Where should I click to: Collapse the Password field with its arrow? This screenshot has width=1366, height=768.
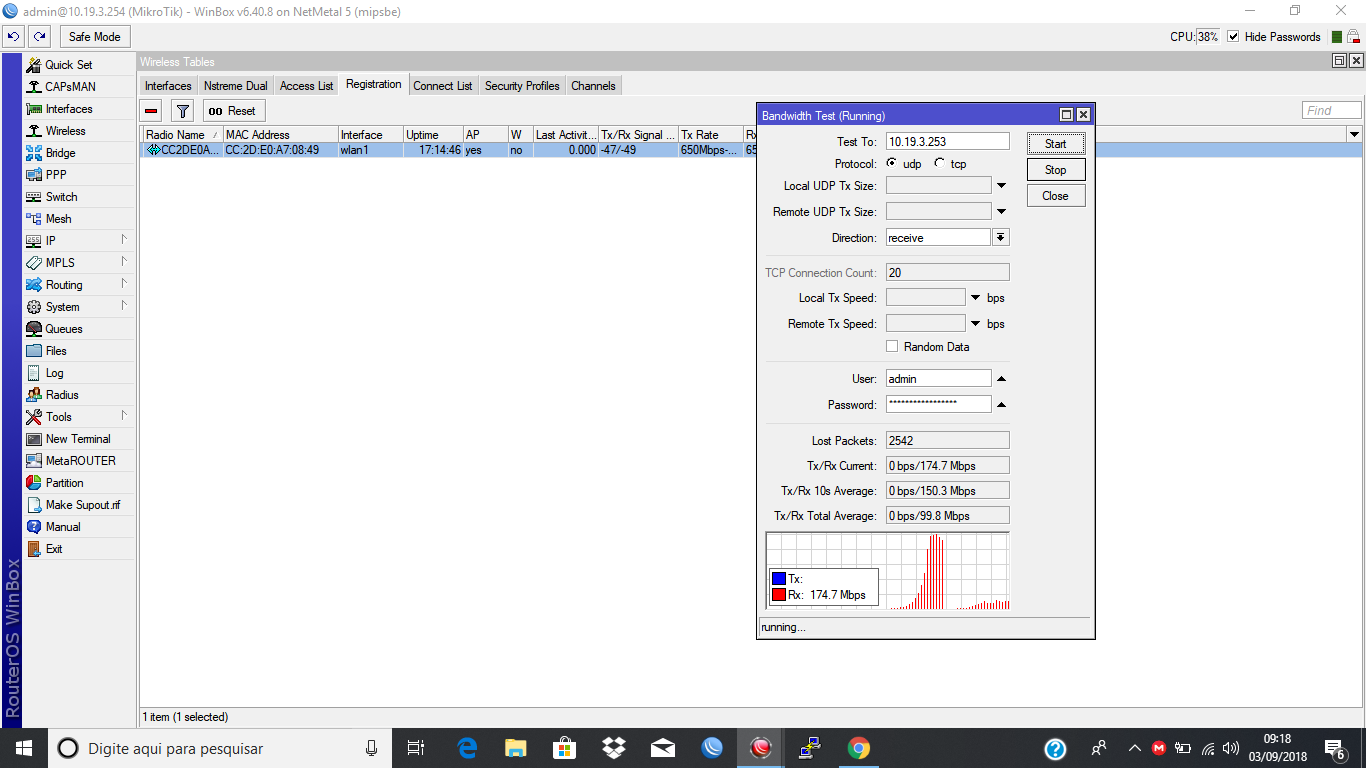pos(1001,405)
